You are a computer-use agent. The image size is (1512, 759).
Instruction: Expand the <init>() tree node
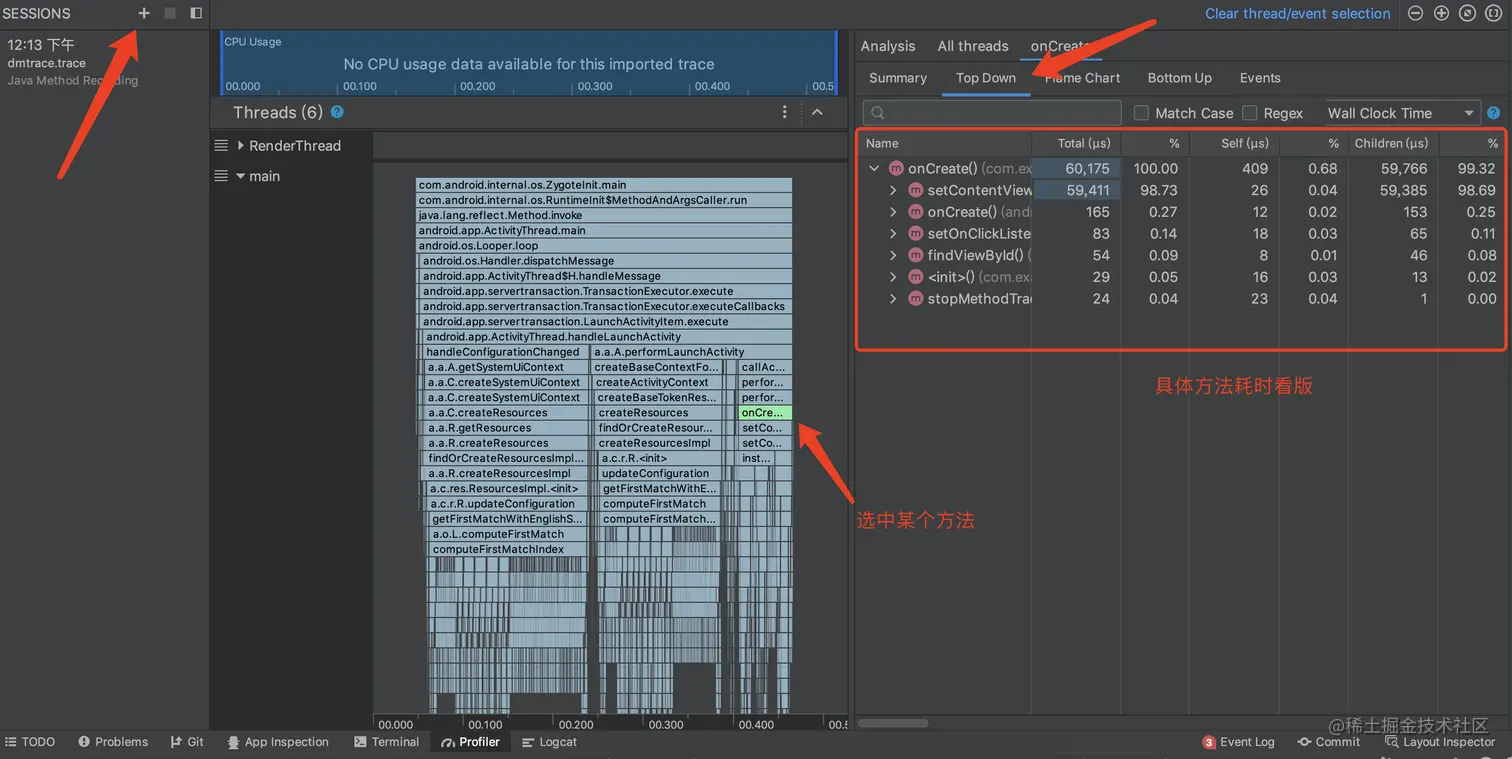pos(894,277)
